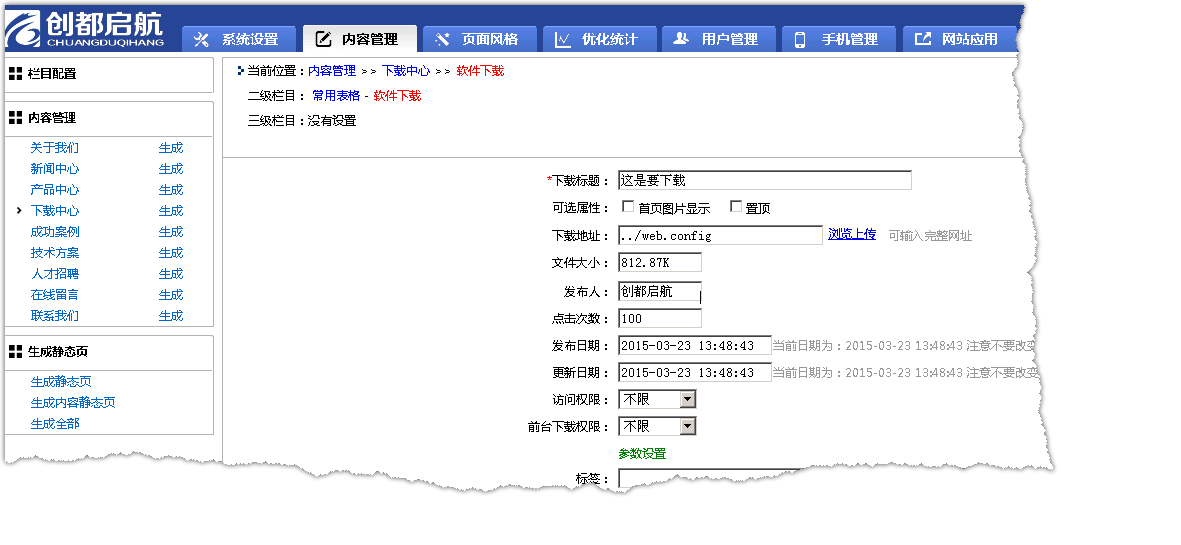Click the 栏目配置 grid icon
Screen dimensions: 1181x545
pos(15,74)
